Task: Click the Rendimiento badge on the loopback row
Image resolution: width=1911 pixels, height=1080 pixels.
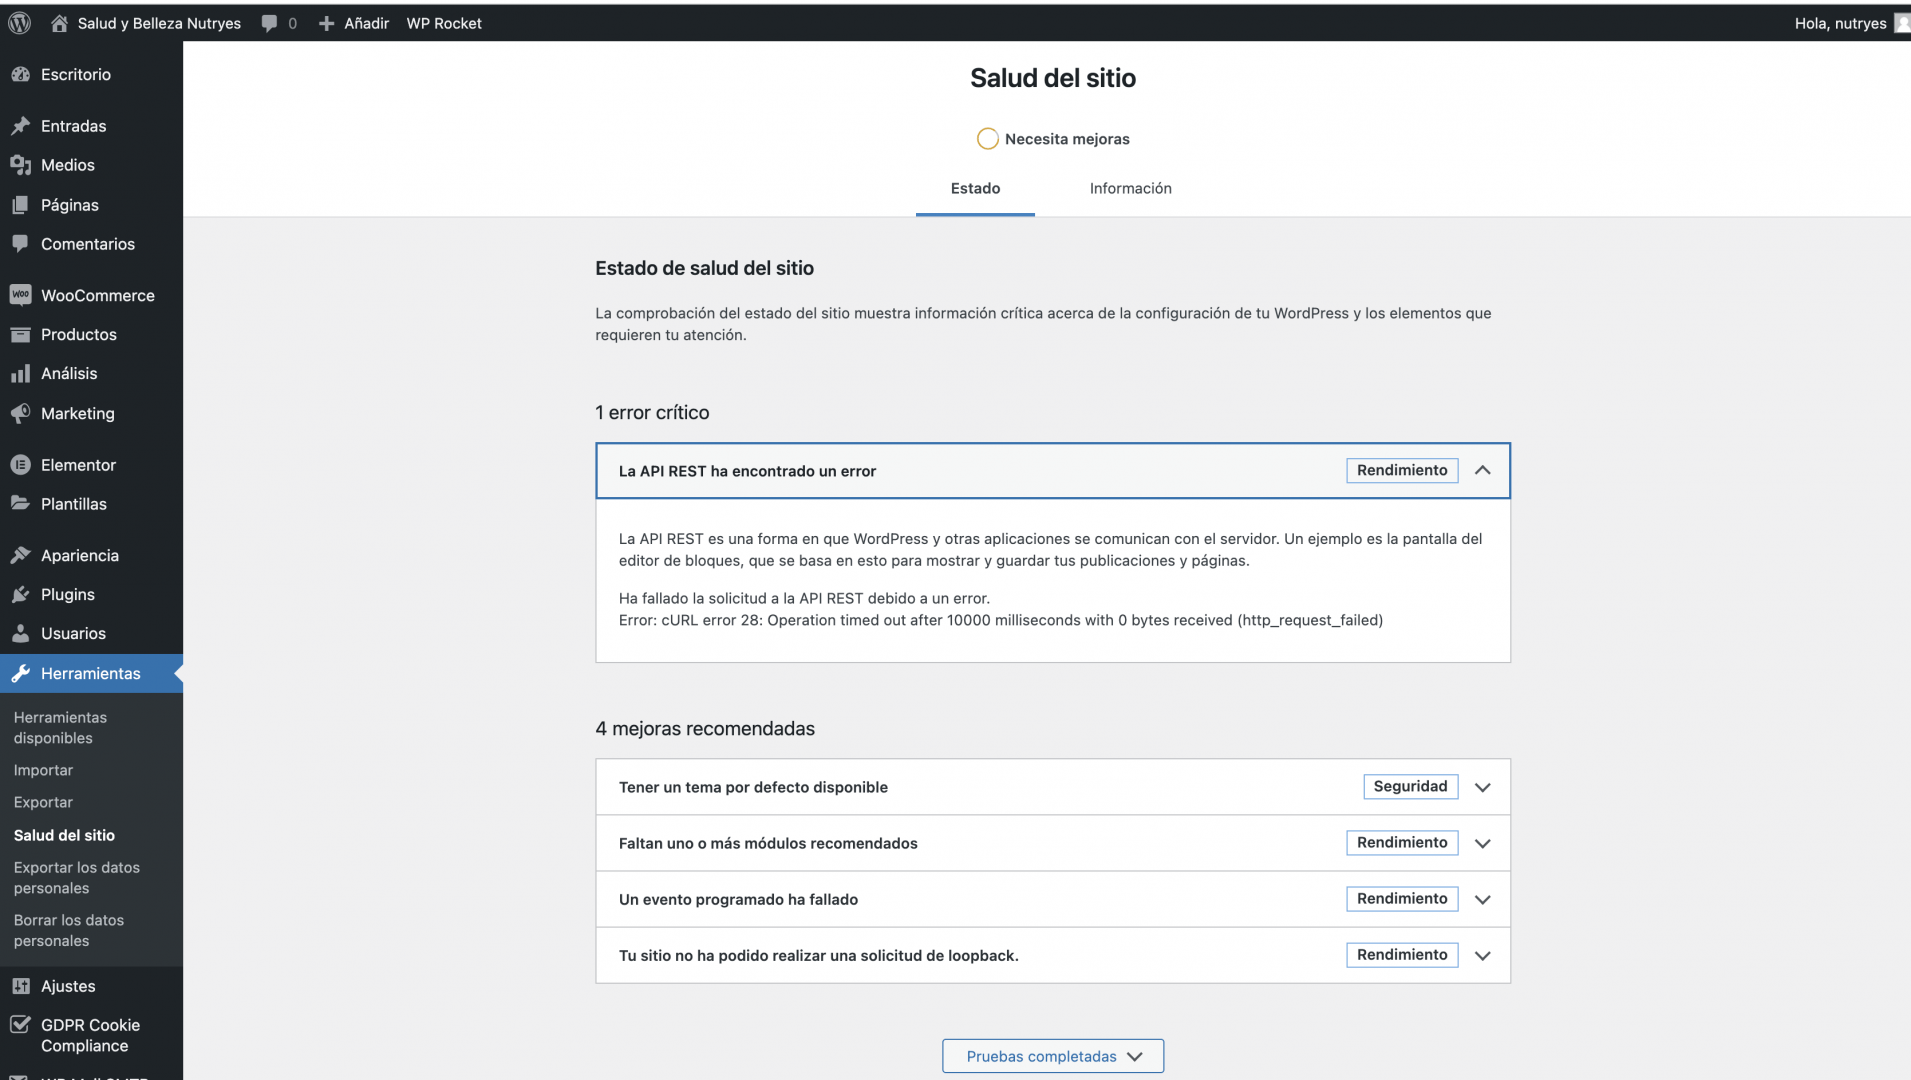Action: [1402, 954]
